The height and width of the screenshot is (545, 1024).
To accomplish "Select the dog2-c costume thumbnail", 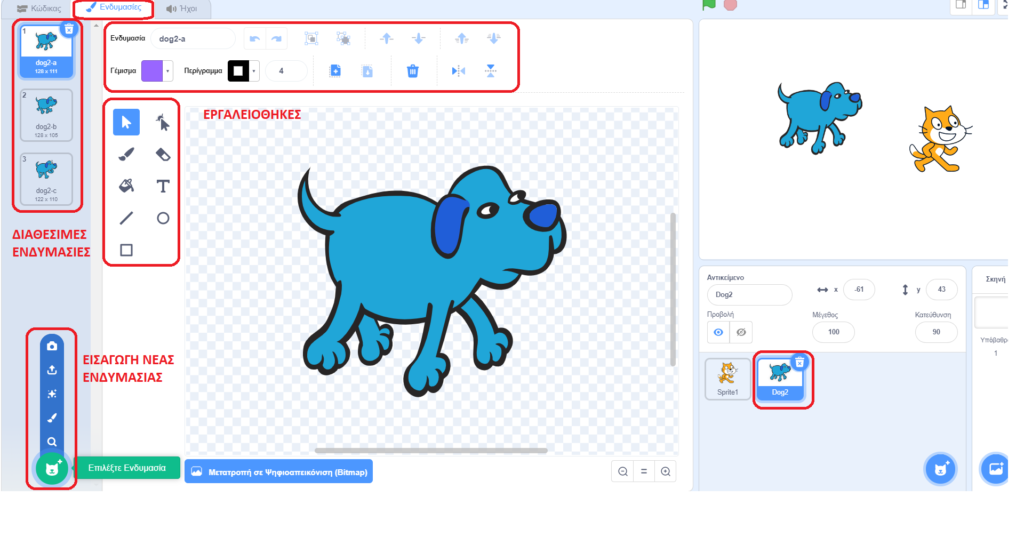I will (x=46, y=179).
